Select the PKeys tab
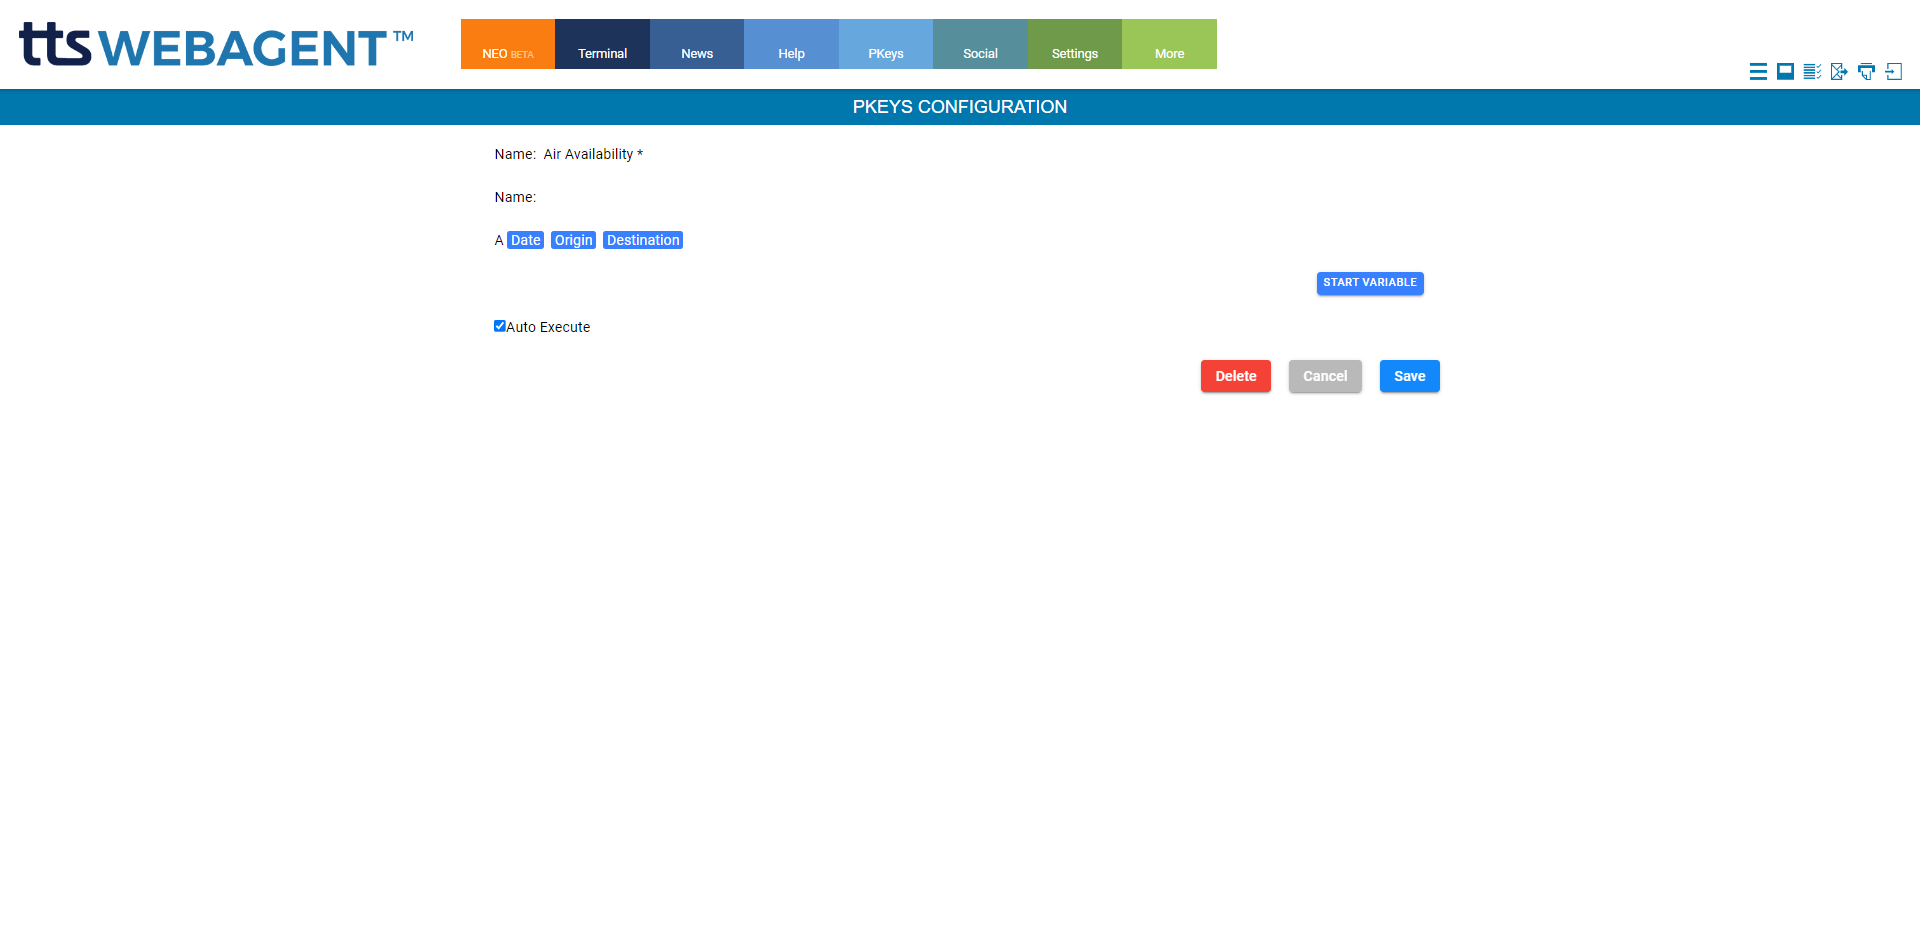1920x934 pixels. click(886, 45)
